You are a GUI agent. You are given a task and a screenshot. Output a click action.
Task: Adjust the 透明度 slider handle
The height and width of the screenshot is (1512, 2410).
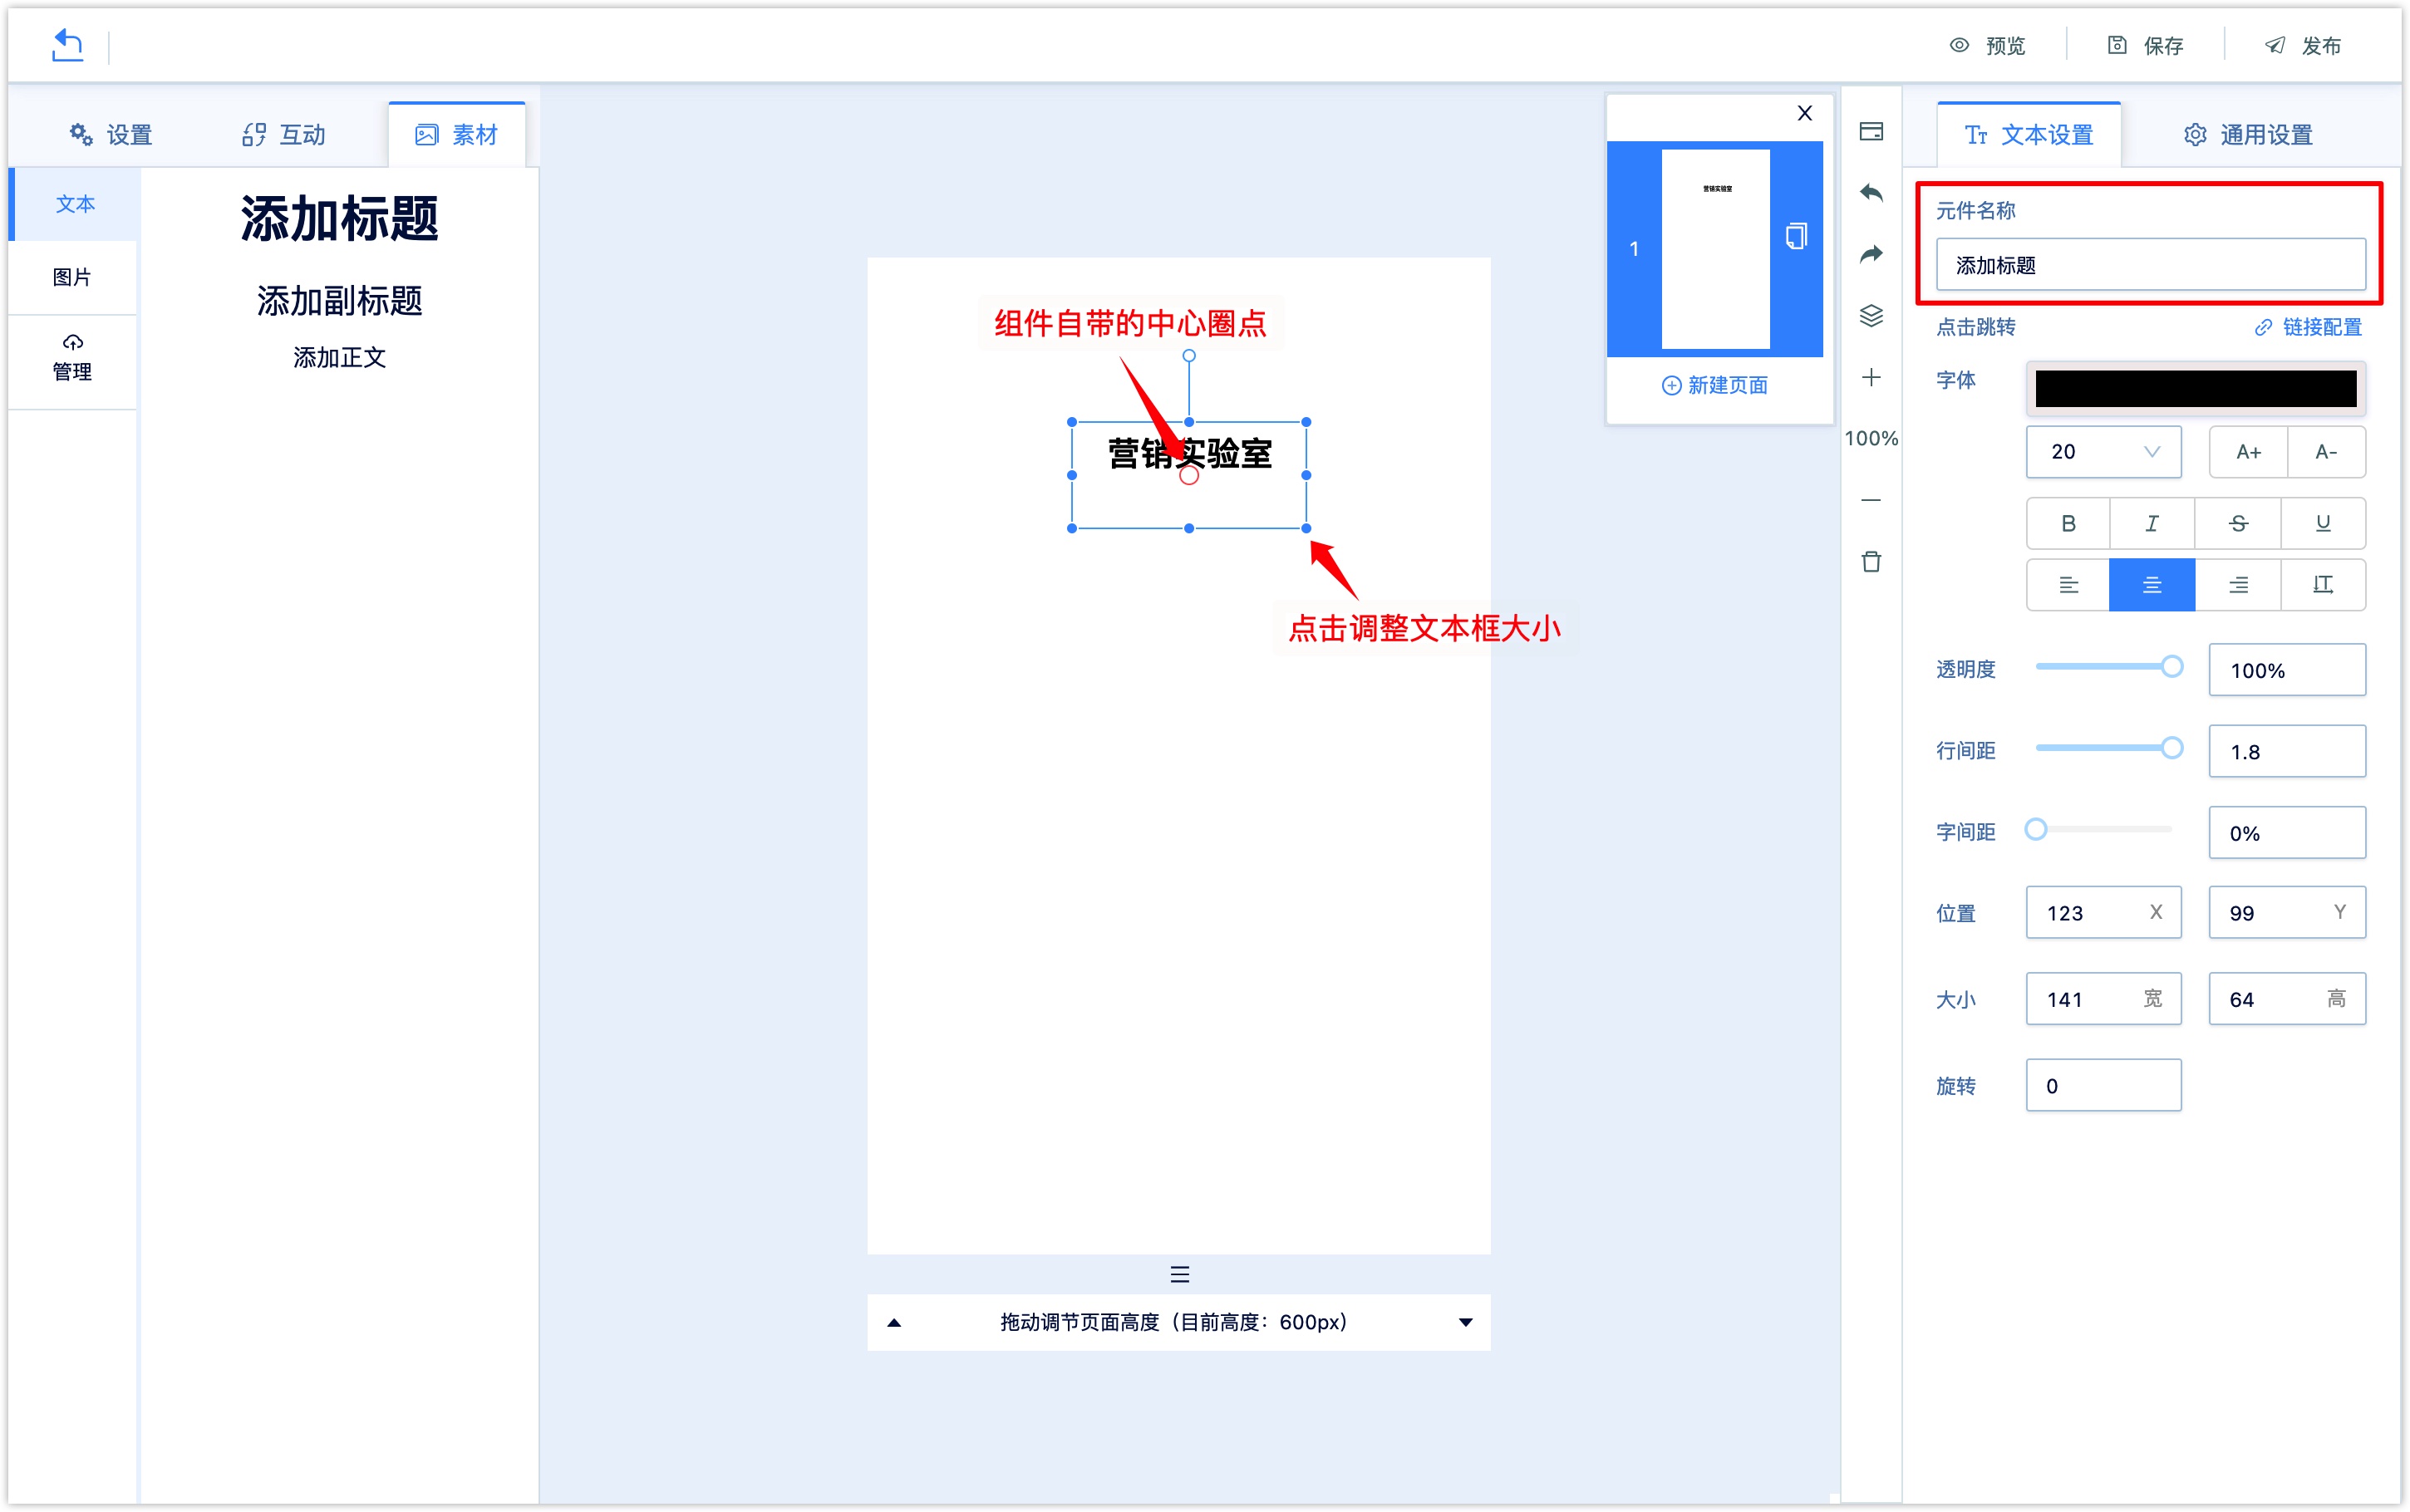point(2171,667)
